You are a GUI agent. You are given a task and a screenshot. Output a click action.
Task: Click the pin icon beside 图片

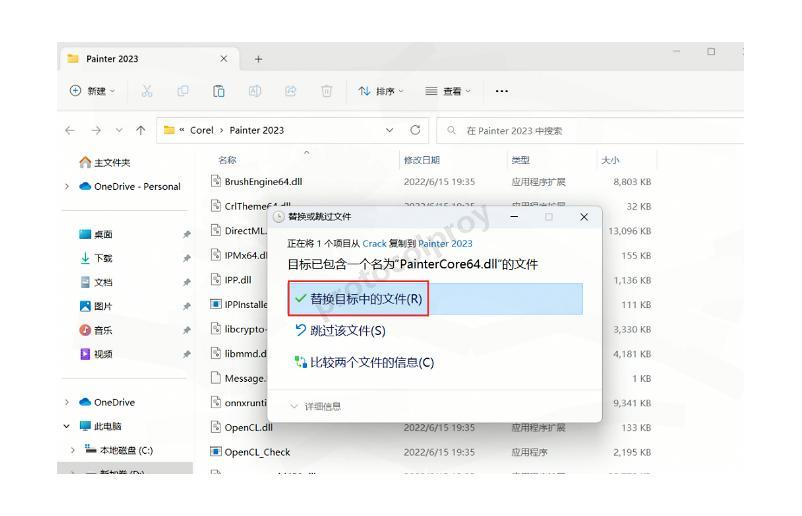[x=187, y=306]
